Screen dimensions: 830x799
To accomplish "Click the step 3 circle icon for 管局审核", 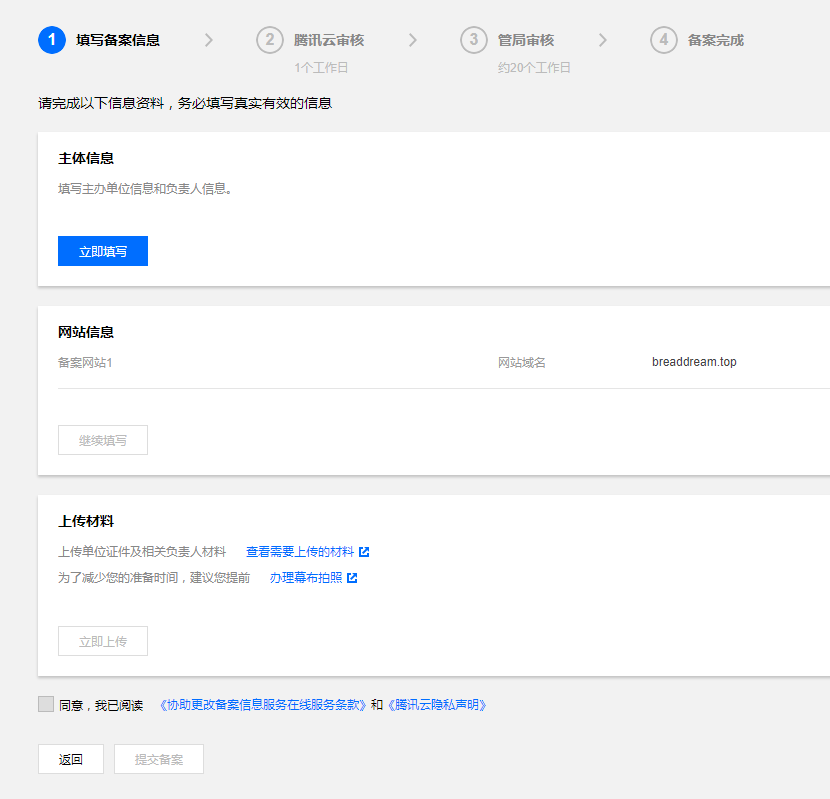I will [474, 40].
